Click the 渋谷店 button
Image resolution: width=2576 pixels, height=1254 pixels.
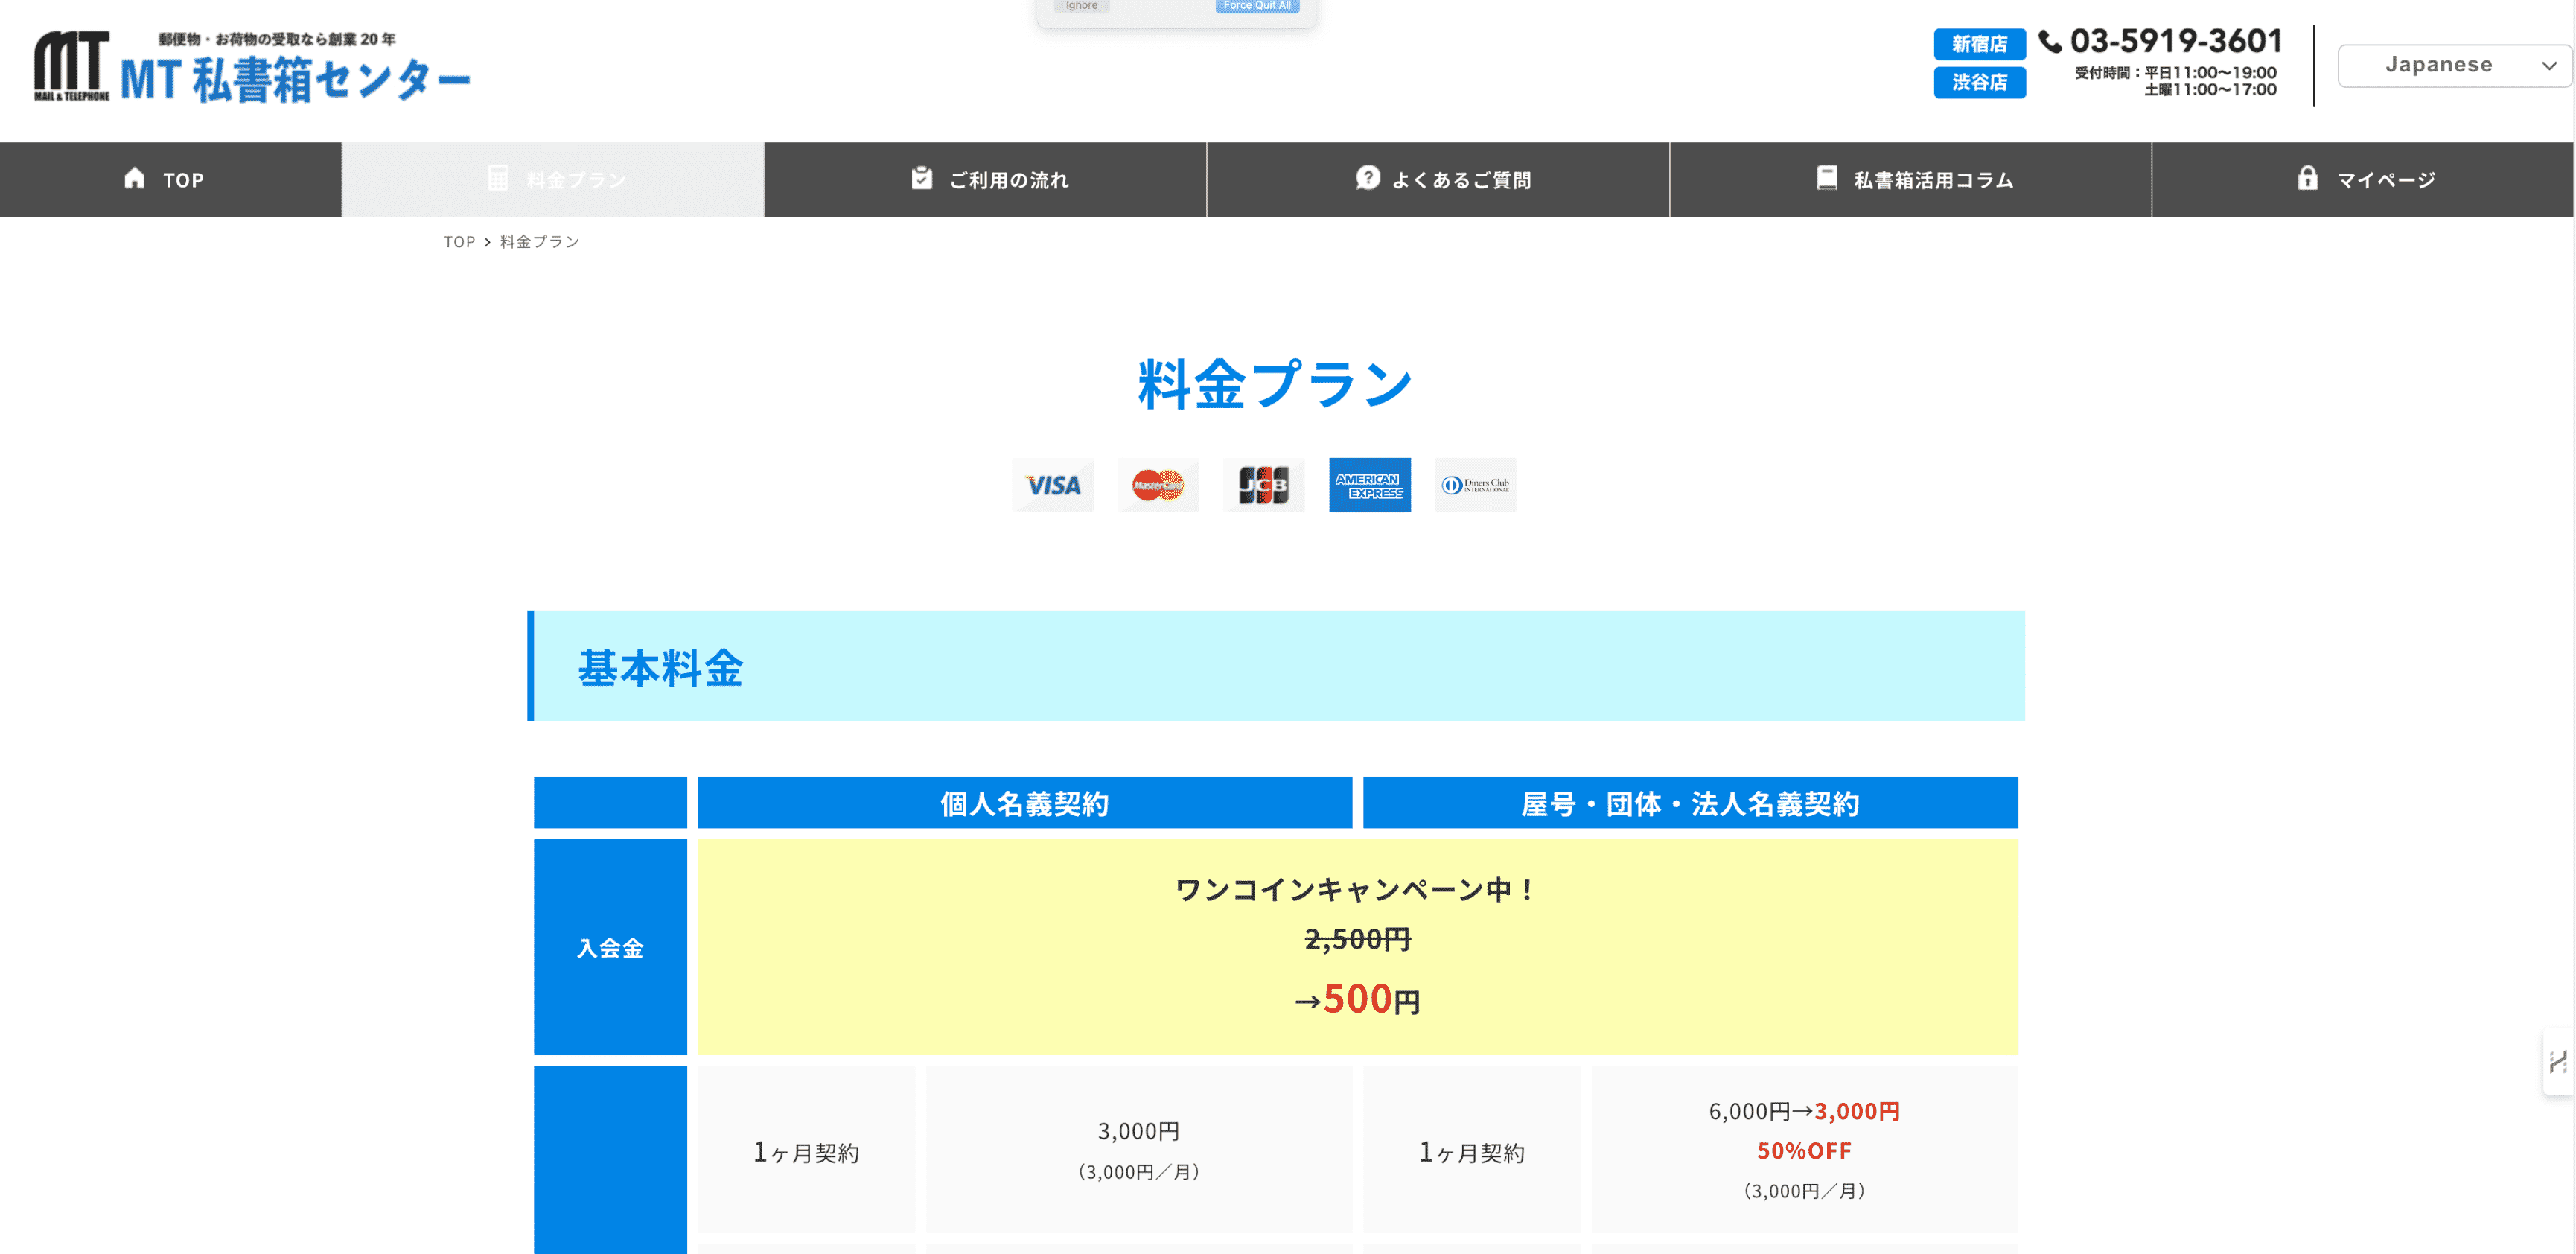tap(1979, 82)
